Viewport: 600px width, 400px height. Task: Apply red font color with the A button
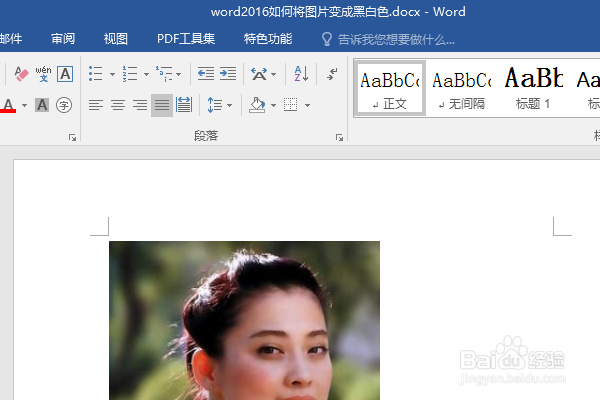8,105
